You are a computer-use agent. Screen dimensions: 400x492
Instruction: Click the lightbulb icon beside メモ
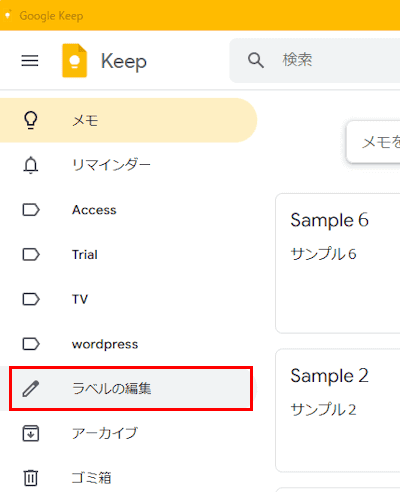click(31, 120)
